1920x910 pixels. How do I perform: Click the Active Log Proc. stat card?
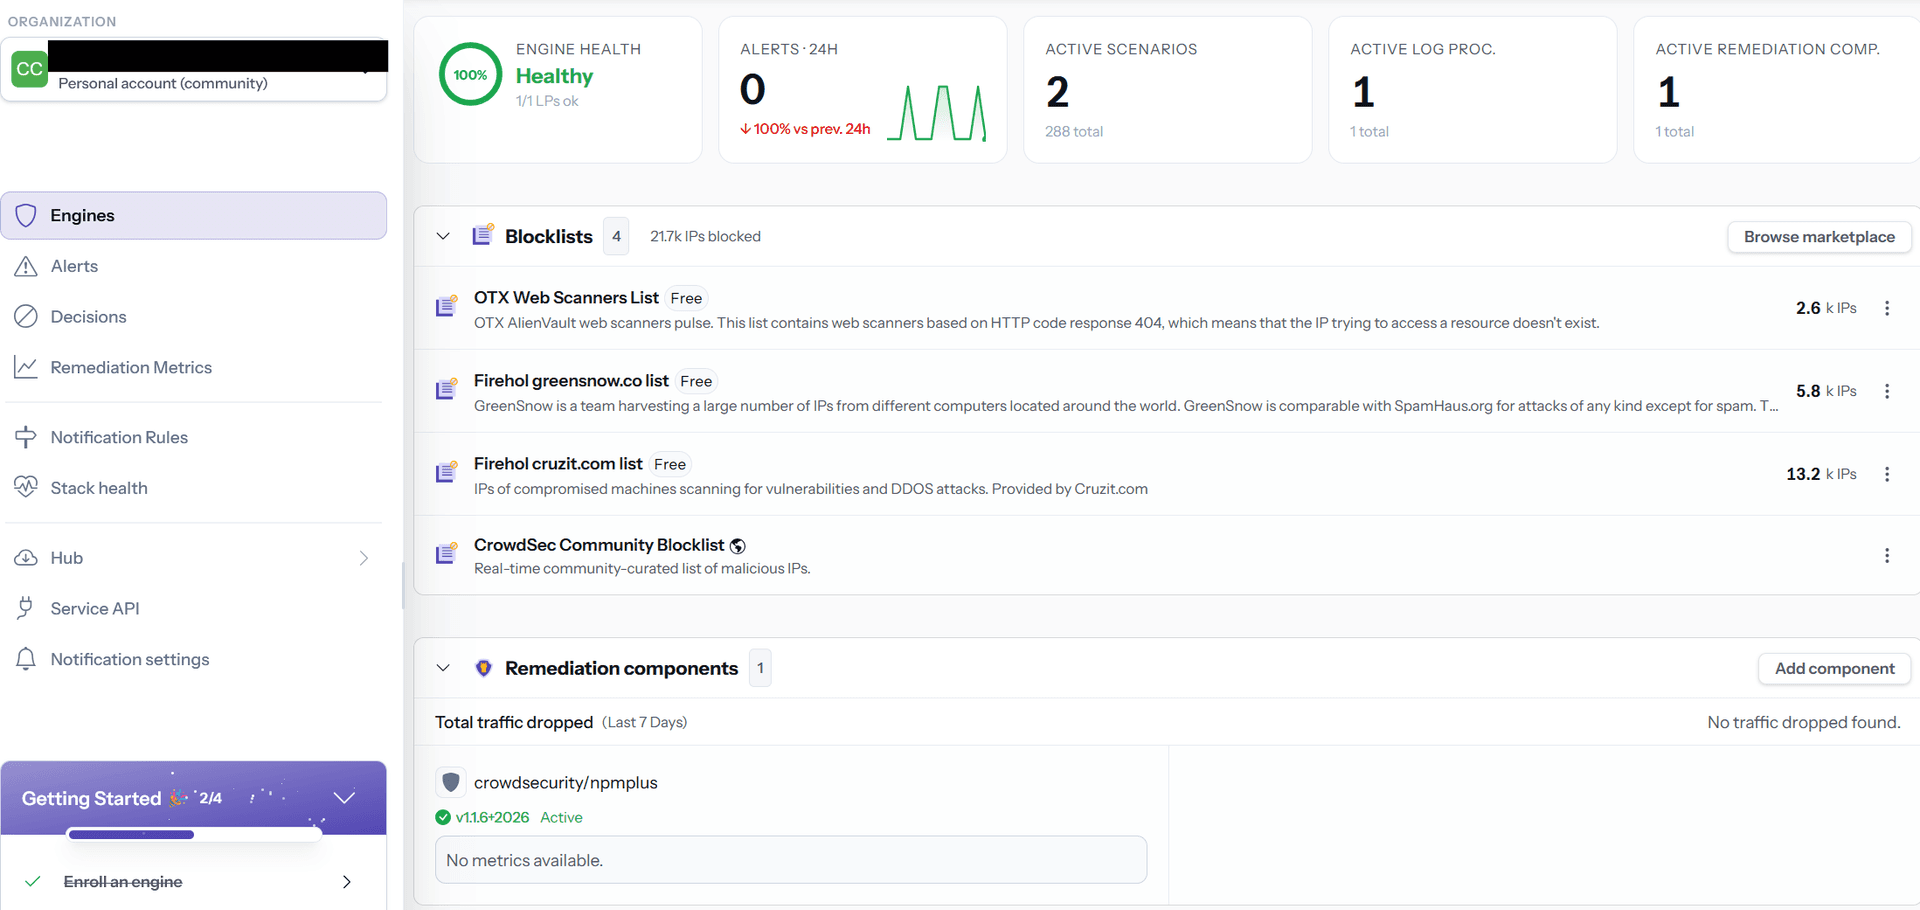point(1473,90)
